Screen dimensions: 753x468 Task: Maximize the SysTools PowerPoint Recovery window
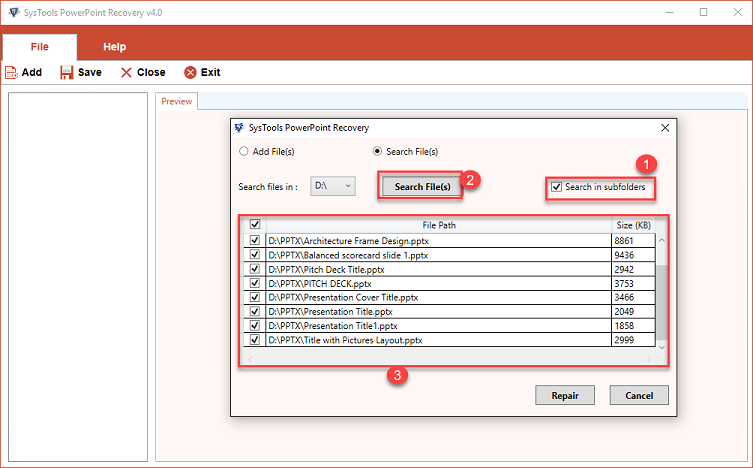[x=703, y=12]
